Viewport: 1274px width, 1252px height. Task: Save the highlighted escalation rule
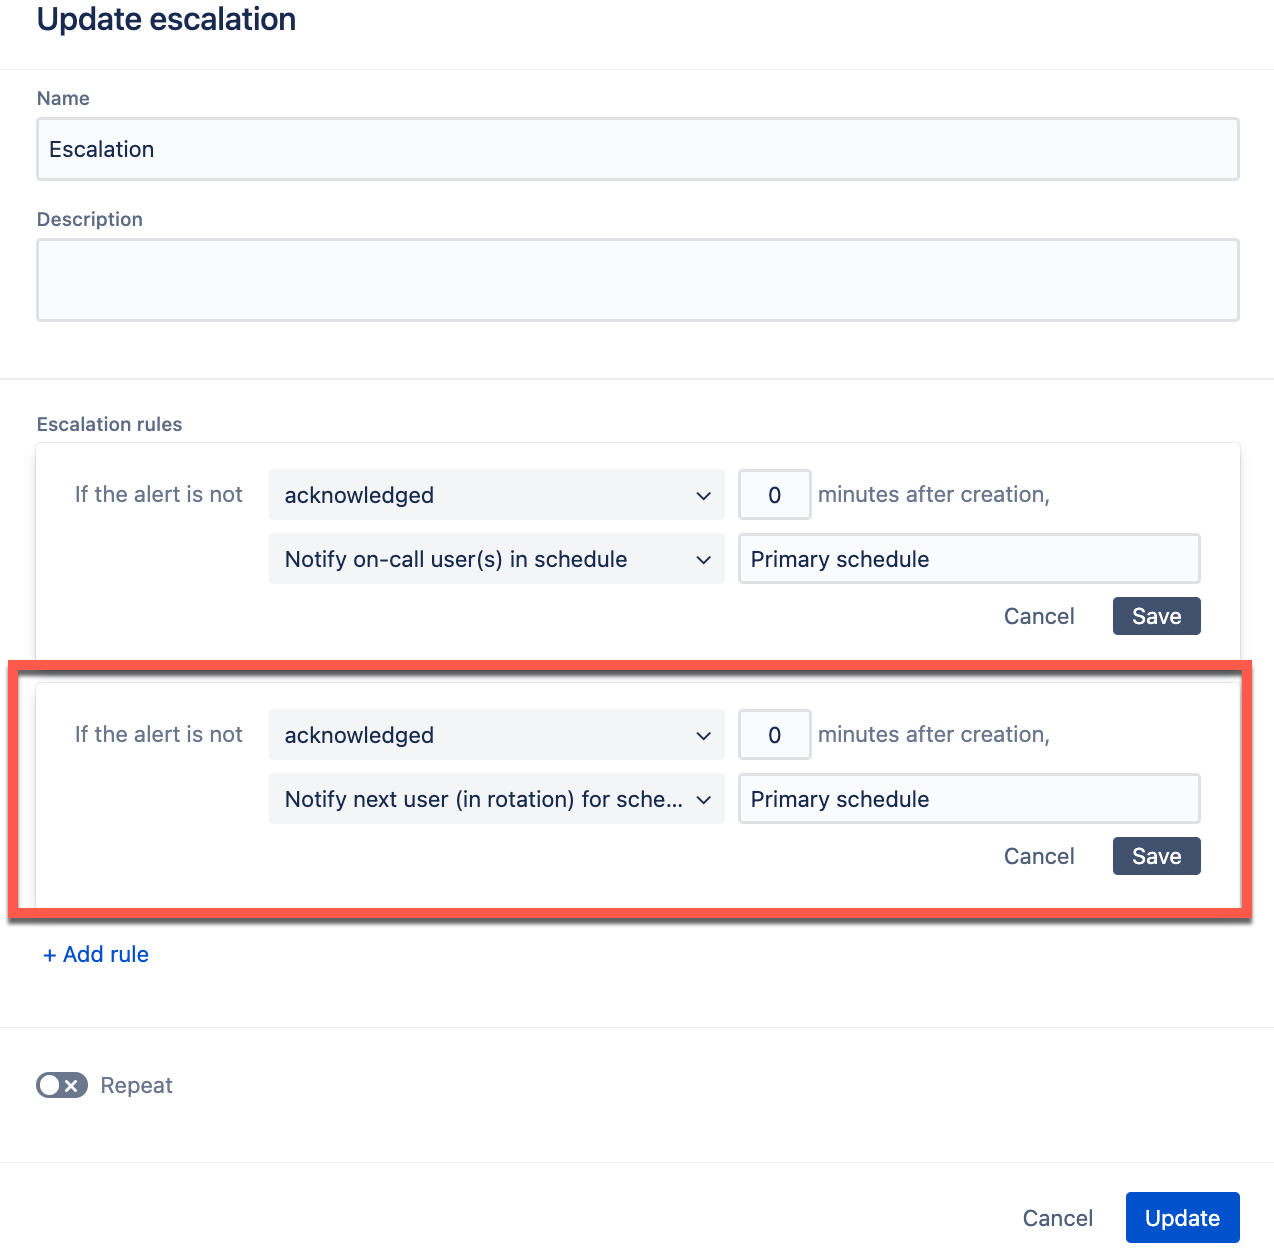1156,856
